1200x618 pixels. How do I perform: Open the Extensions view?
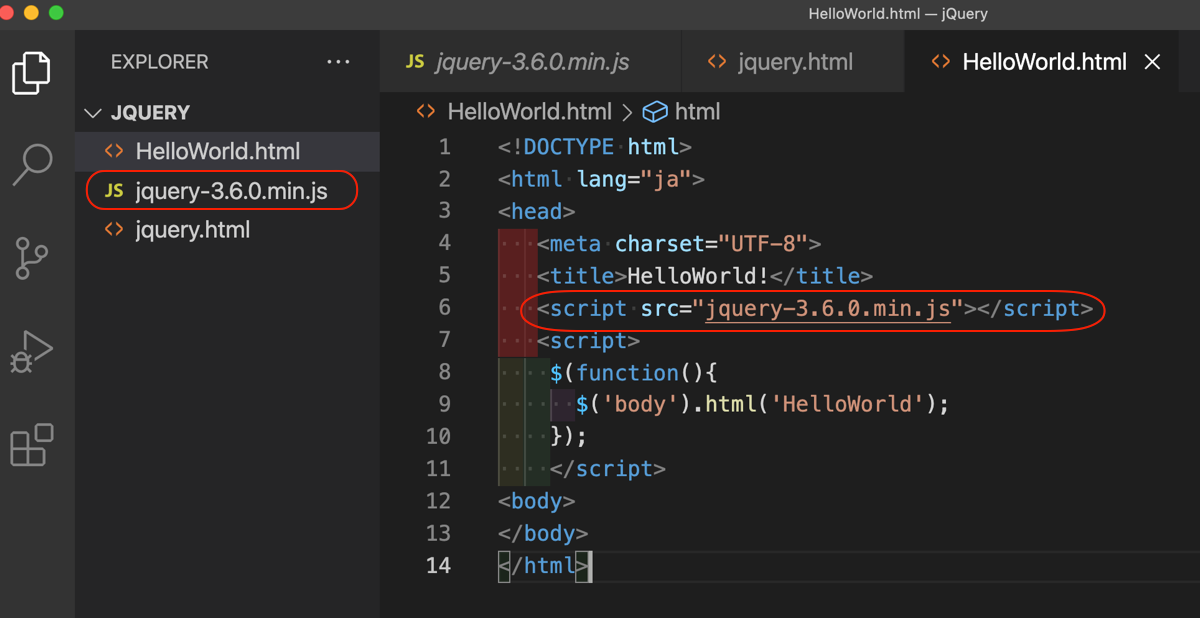tap(31, 444)
